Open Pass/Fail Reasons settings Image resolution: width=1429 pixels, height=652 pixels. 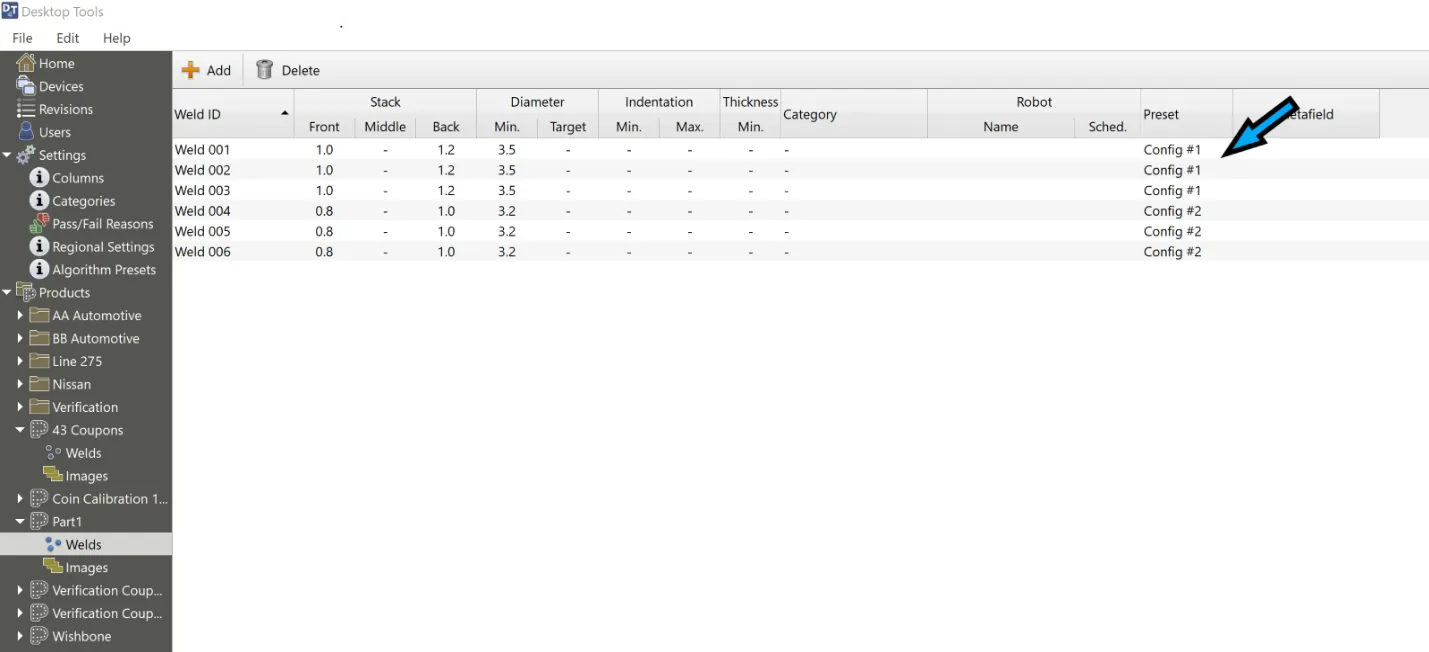point(102,224)
